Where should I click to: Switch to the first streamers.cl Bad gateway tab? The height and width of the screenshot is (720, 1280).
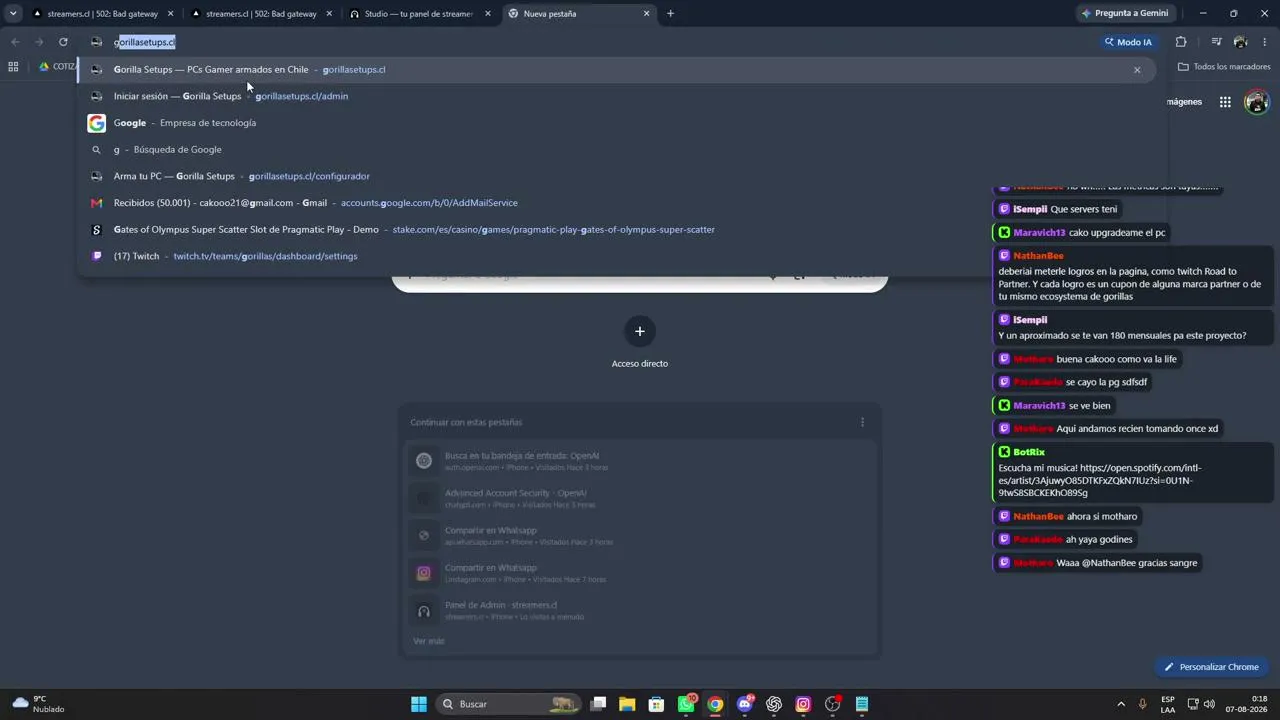[x=102, y=14]
